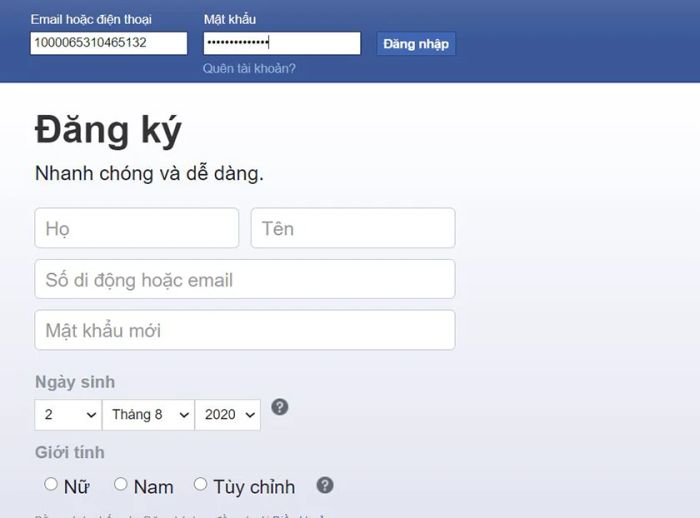Open the birth day dropdown showing 2

tap(68, 415)
